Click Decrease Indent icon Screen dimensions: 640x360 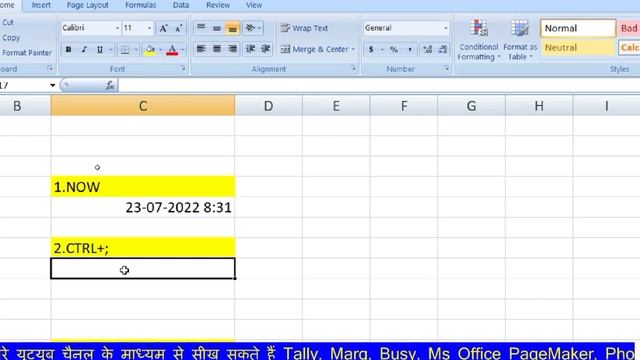point(250,49)
